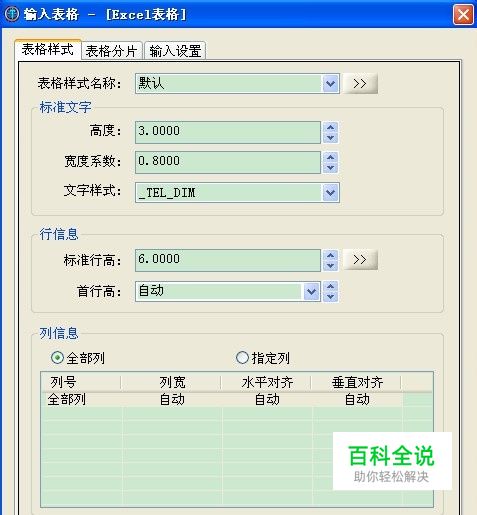This screenshot has height=515, width=477.
Task: Open the 首行高 dropdown arrow
Action: [311, 292]
